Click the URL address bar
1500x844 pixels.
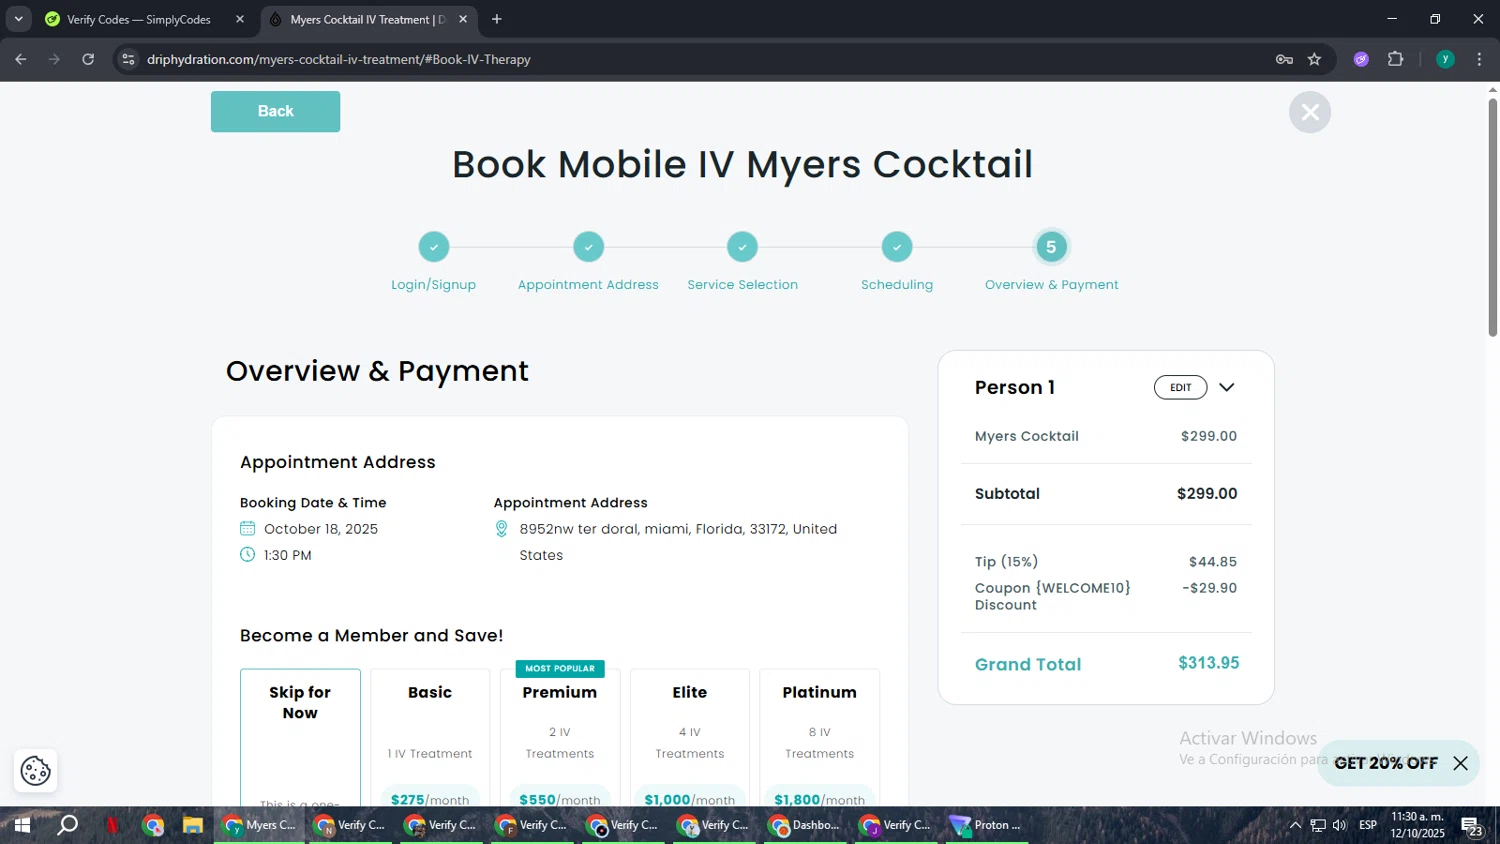[700, 59]
